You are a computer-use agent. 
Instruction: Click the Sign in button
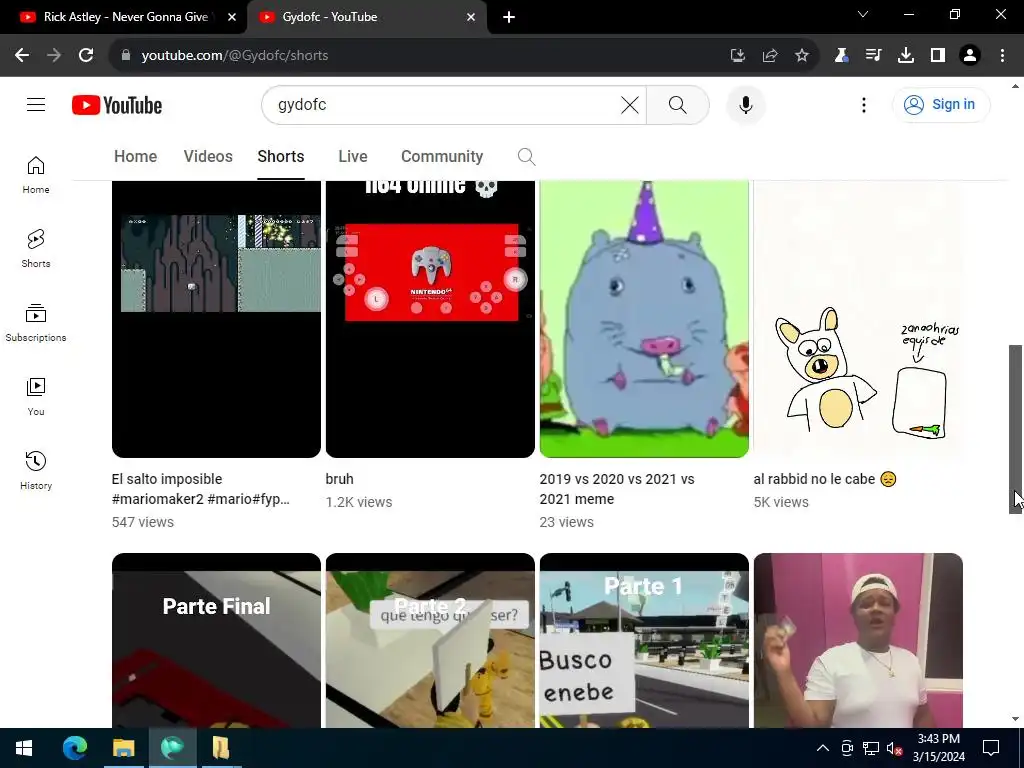pos(940,104)
